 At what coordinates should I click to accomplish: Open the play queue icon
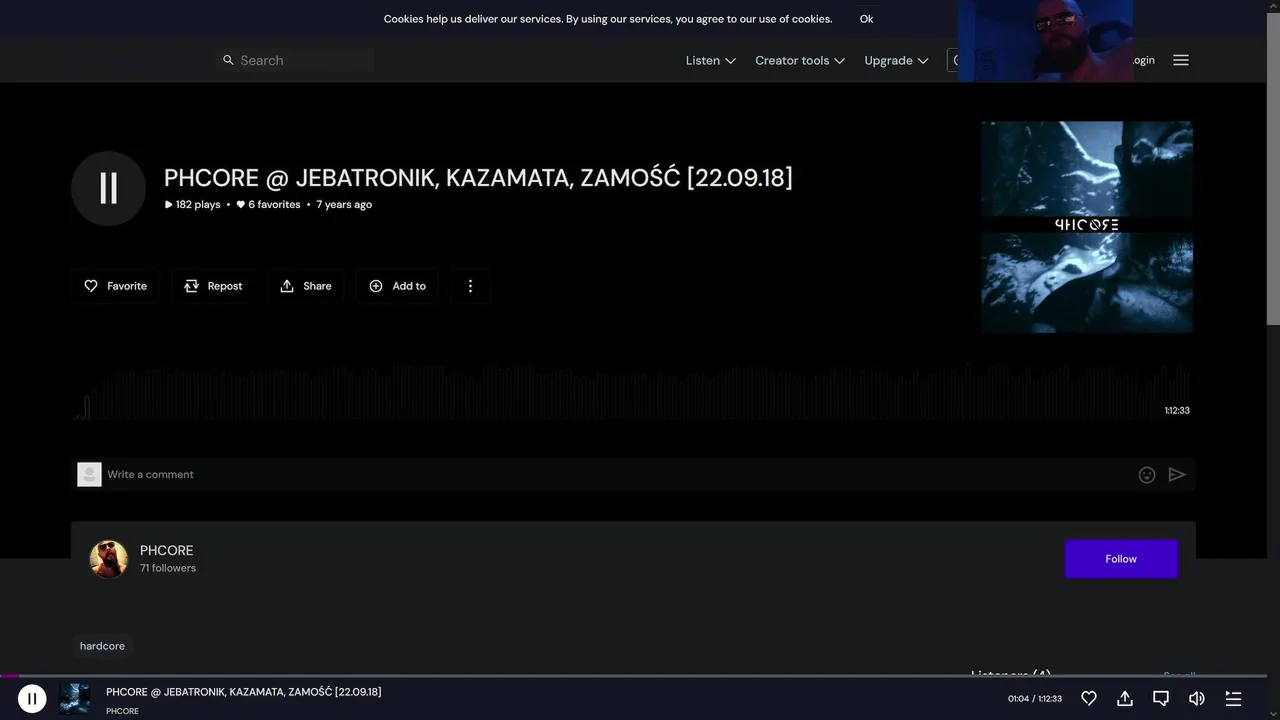click(1233, 698)
